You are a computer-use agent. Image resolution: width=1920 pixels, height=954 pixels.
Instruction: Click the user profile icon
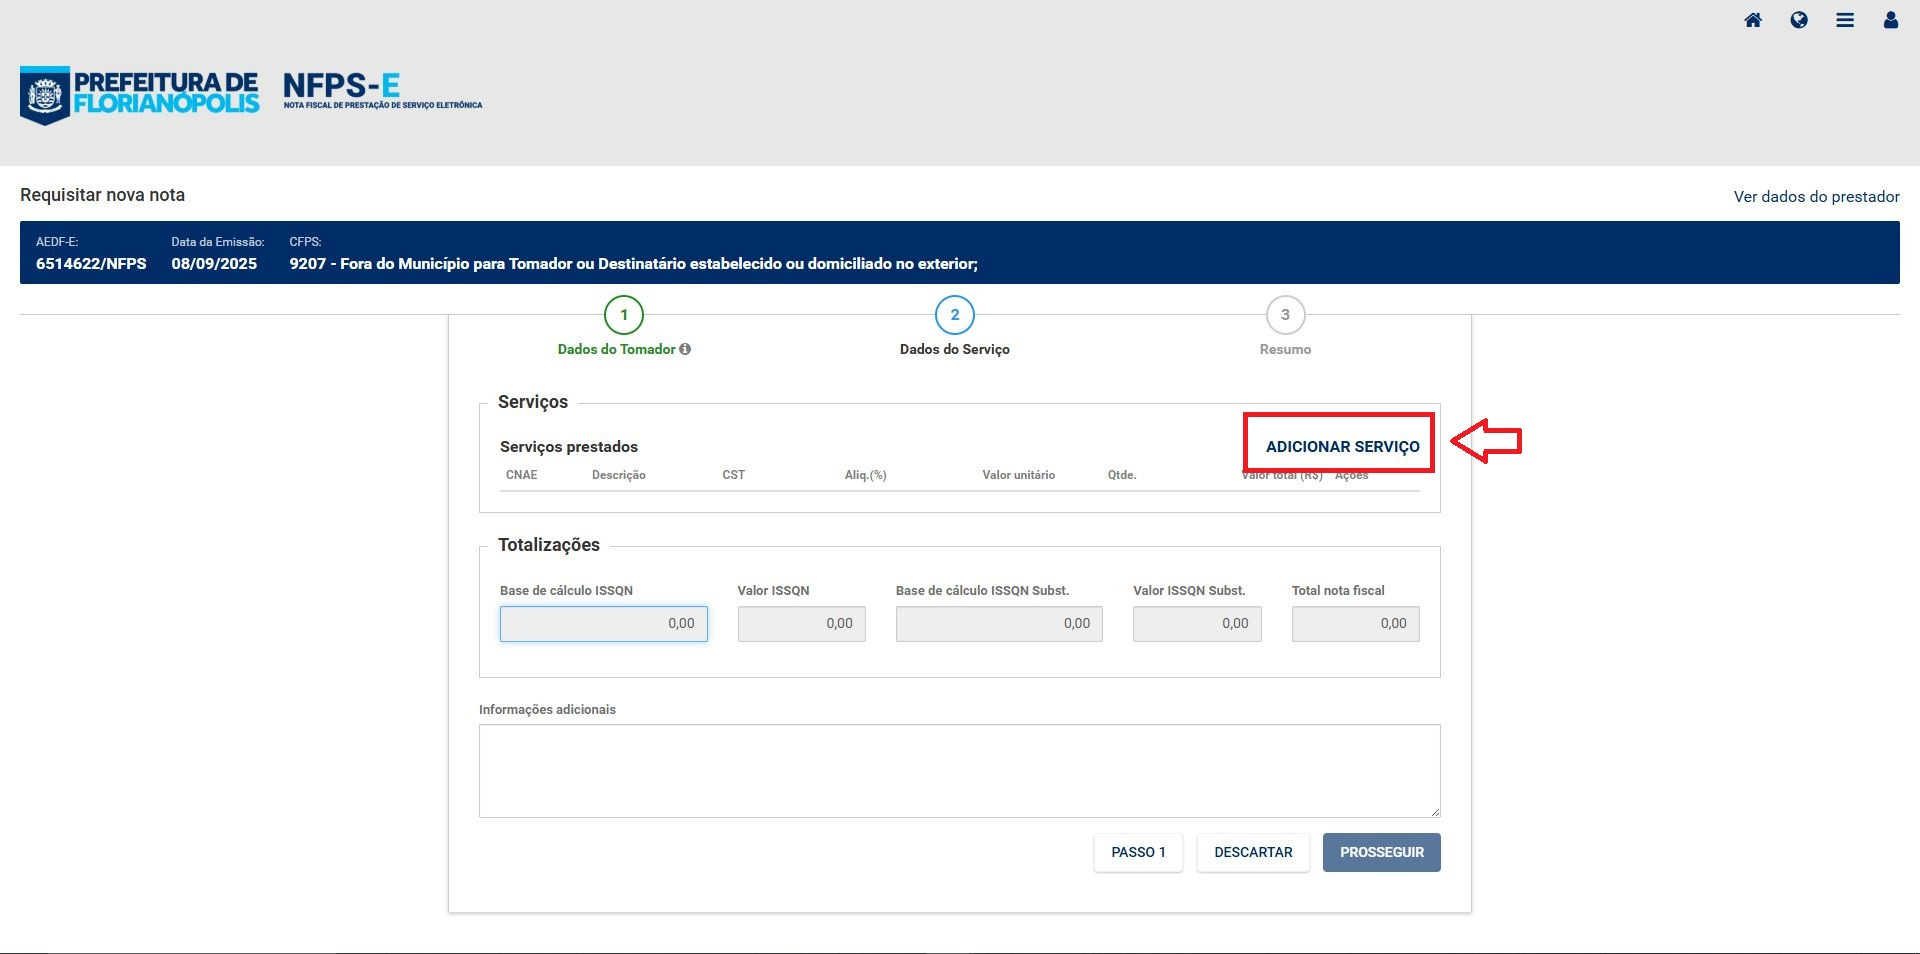[1890, 20]
